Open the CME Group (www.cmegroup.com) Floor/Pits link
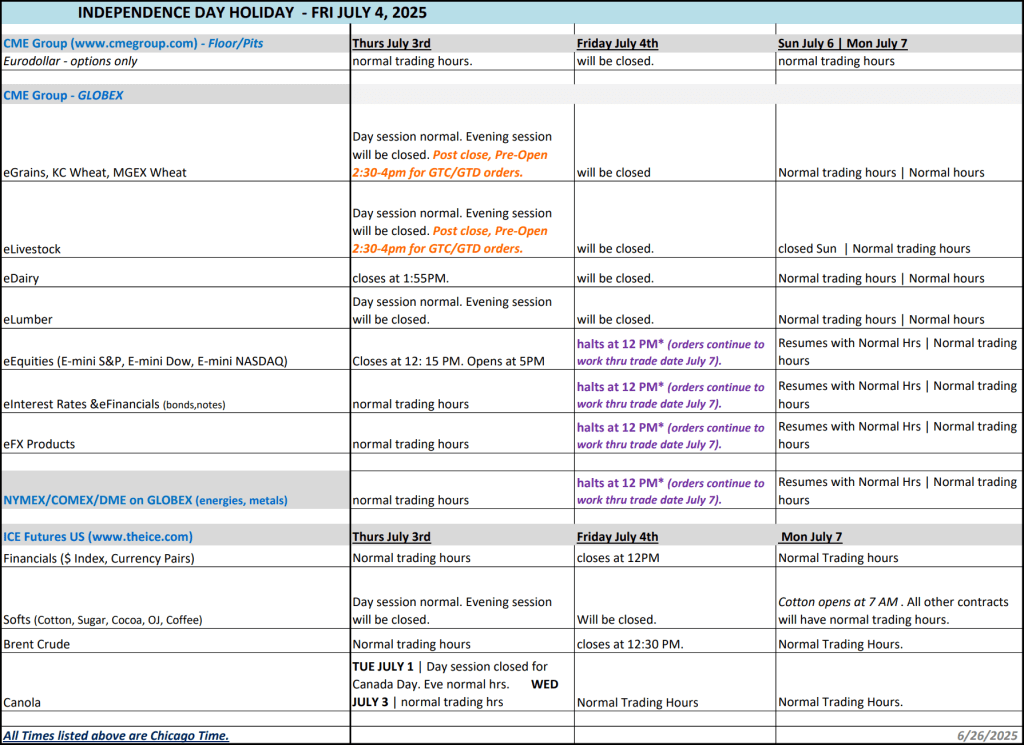1024x745 pixels. [x=133, y=43]
